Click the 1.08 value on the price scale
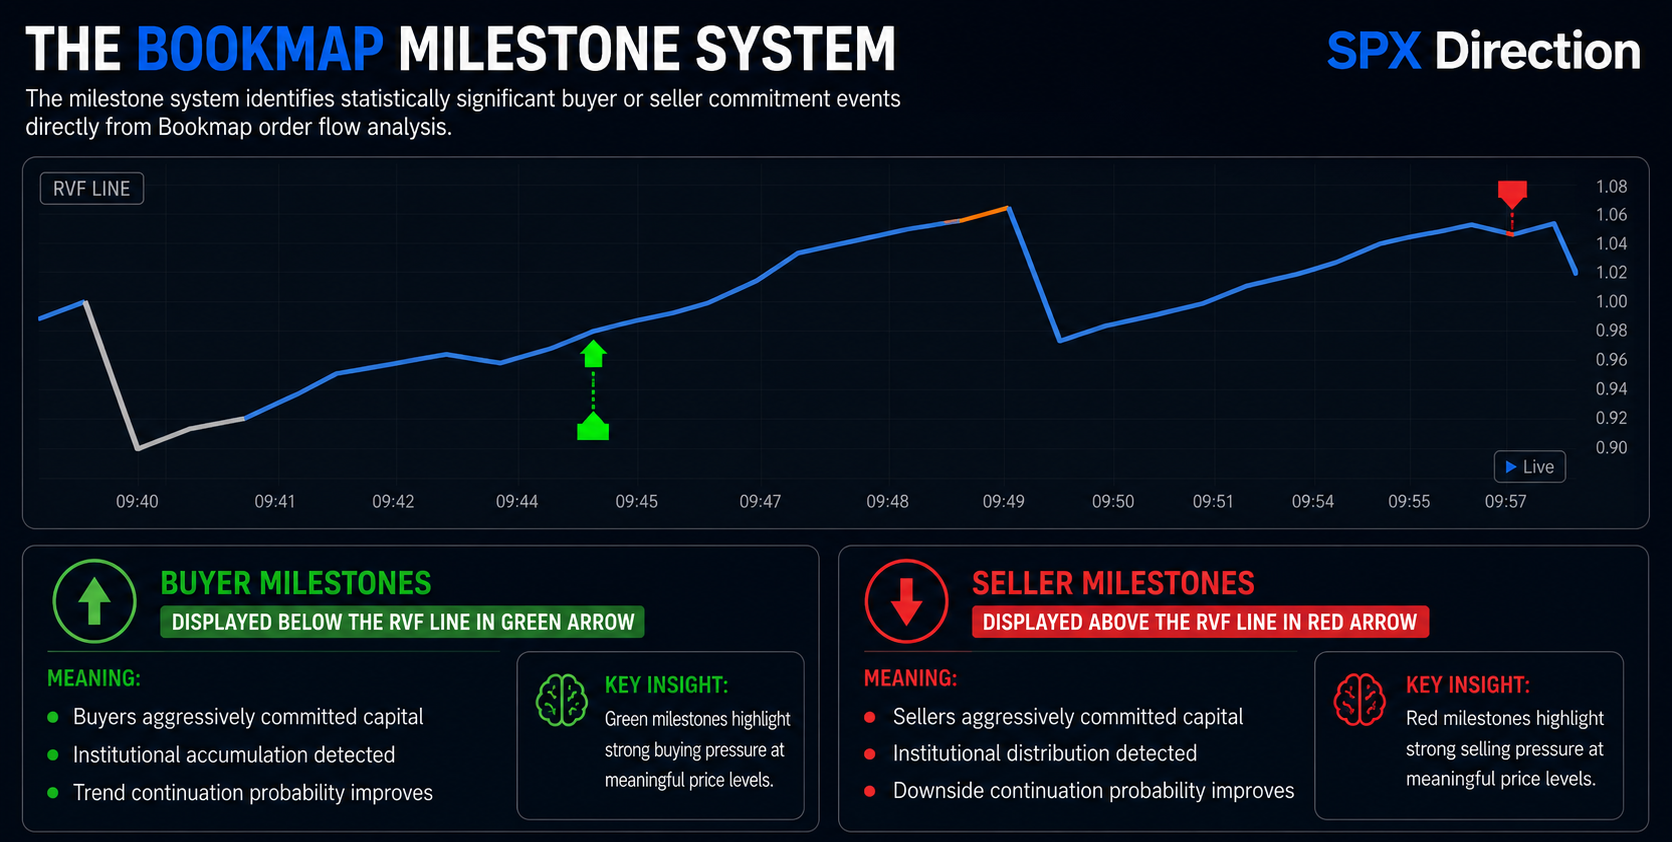 (1611, 187)
